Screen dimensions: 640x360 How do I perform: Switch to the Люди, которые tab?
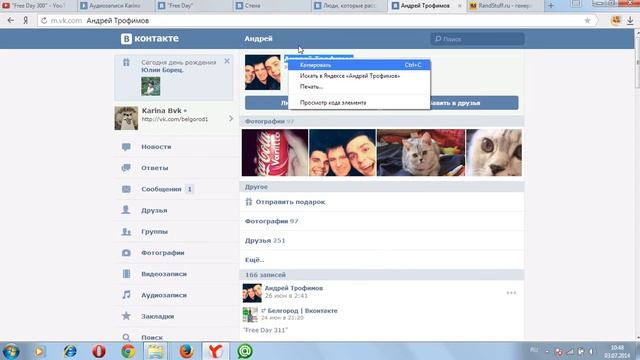coord(350,6)
